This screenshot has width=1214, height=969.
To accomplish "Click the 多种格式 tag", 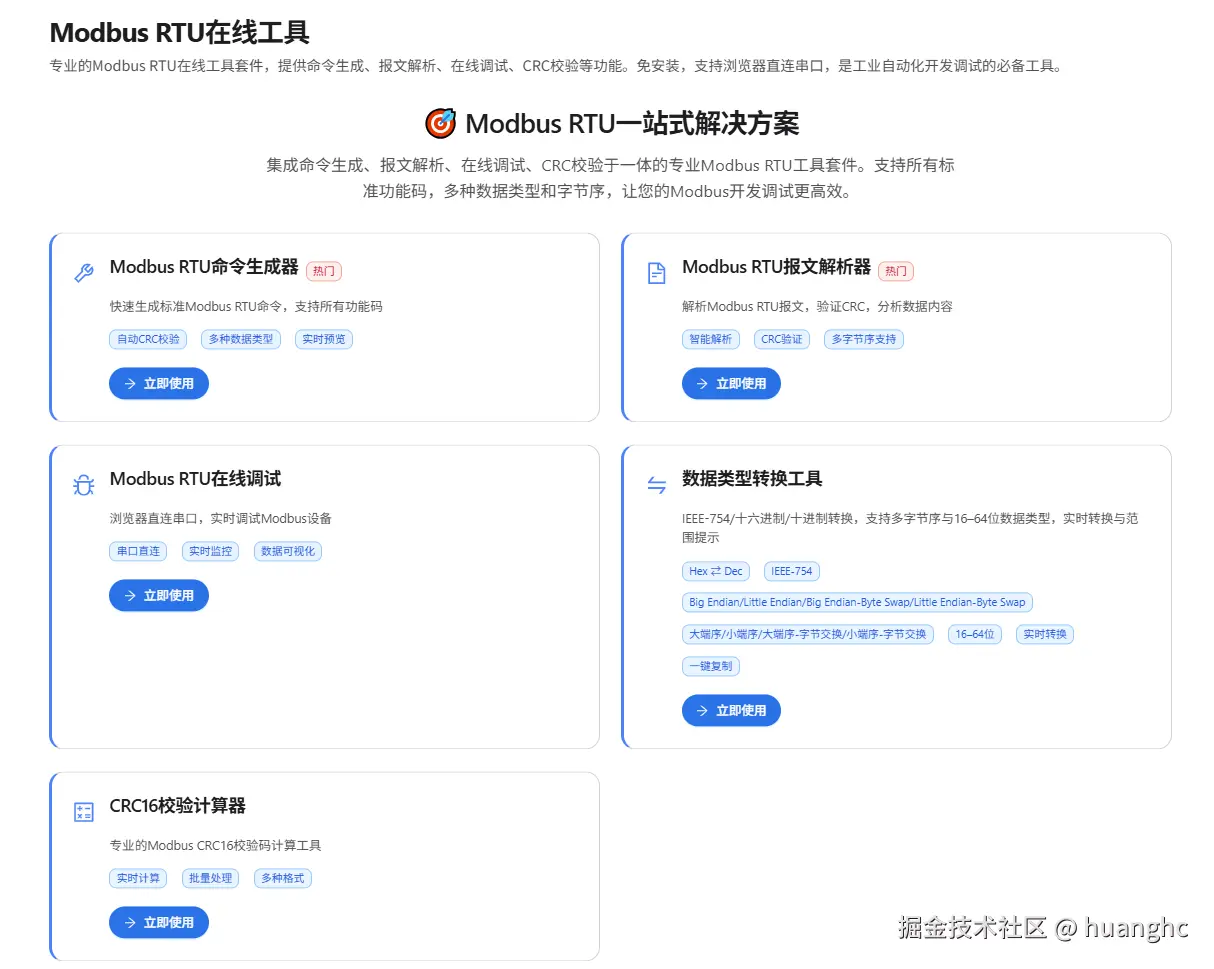I will [x=283, y=878].
